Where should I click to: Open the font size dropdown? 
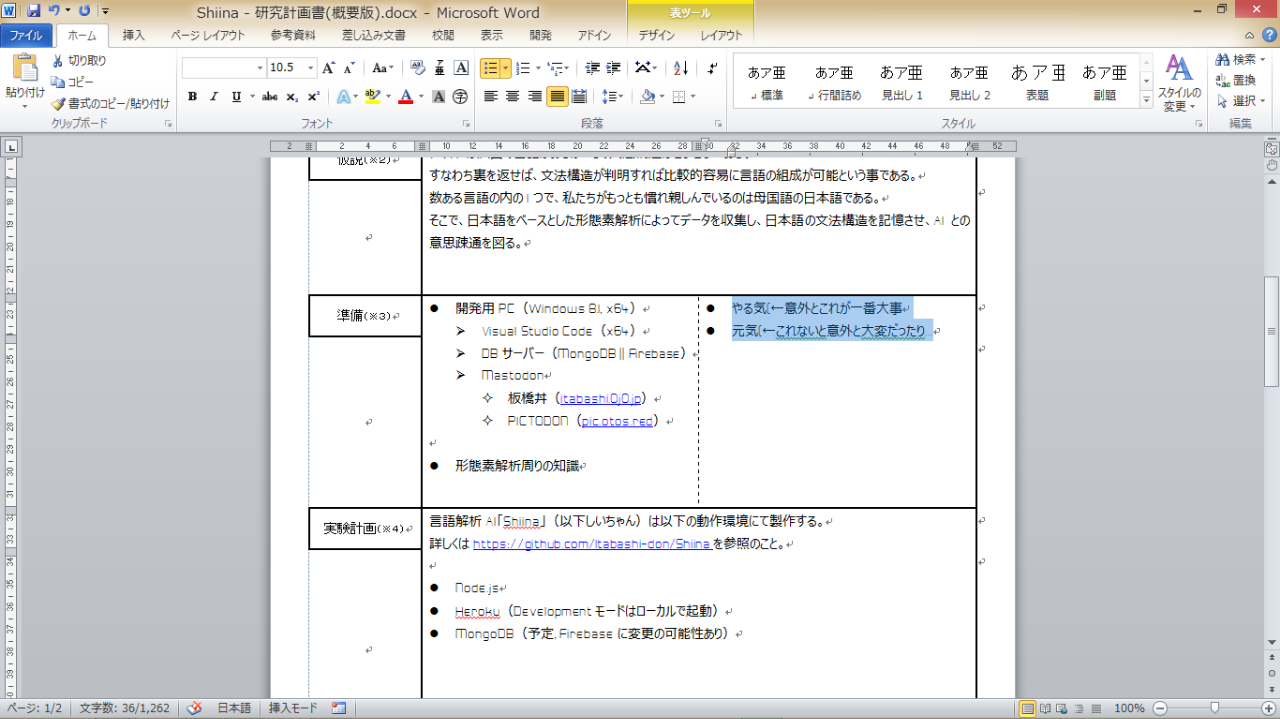[310, 68]
